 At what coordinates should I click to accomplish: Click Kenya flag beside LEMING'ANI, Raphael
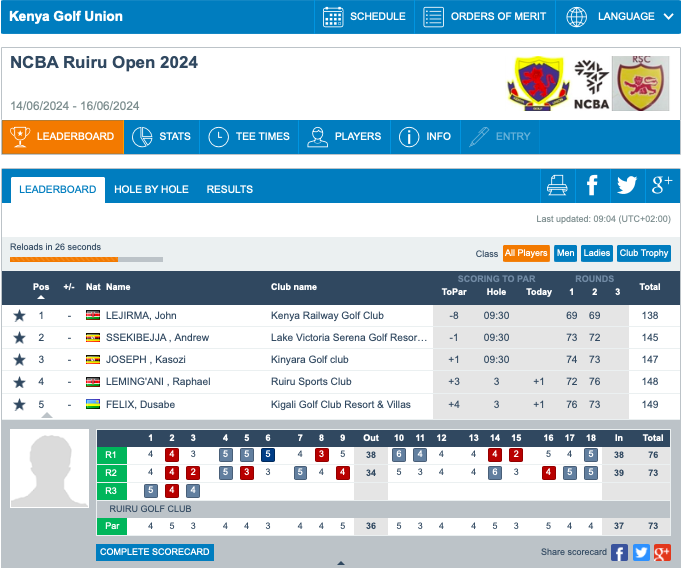tap(93, 382)
